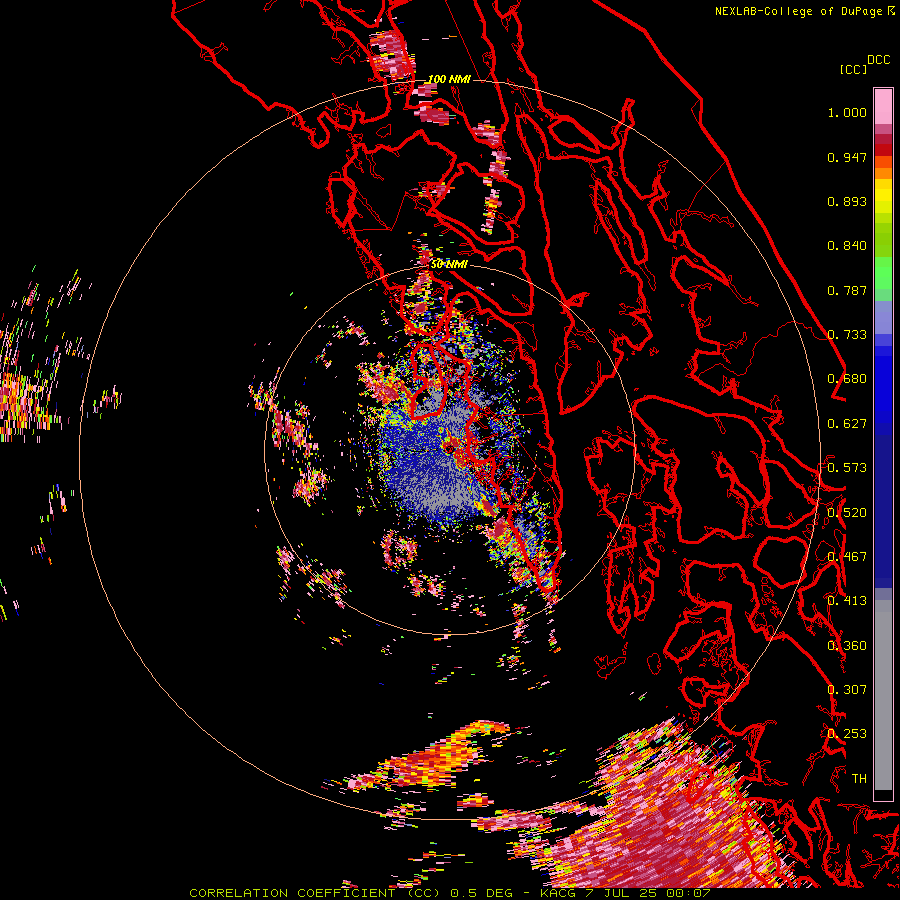Select the 0.947 scale value
This screenshot has width=900, height=900.
click(x=847, y=157)
